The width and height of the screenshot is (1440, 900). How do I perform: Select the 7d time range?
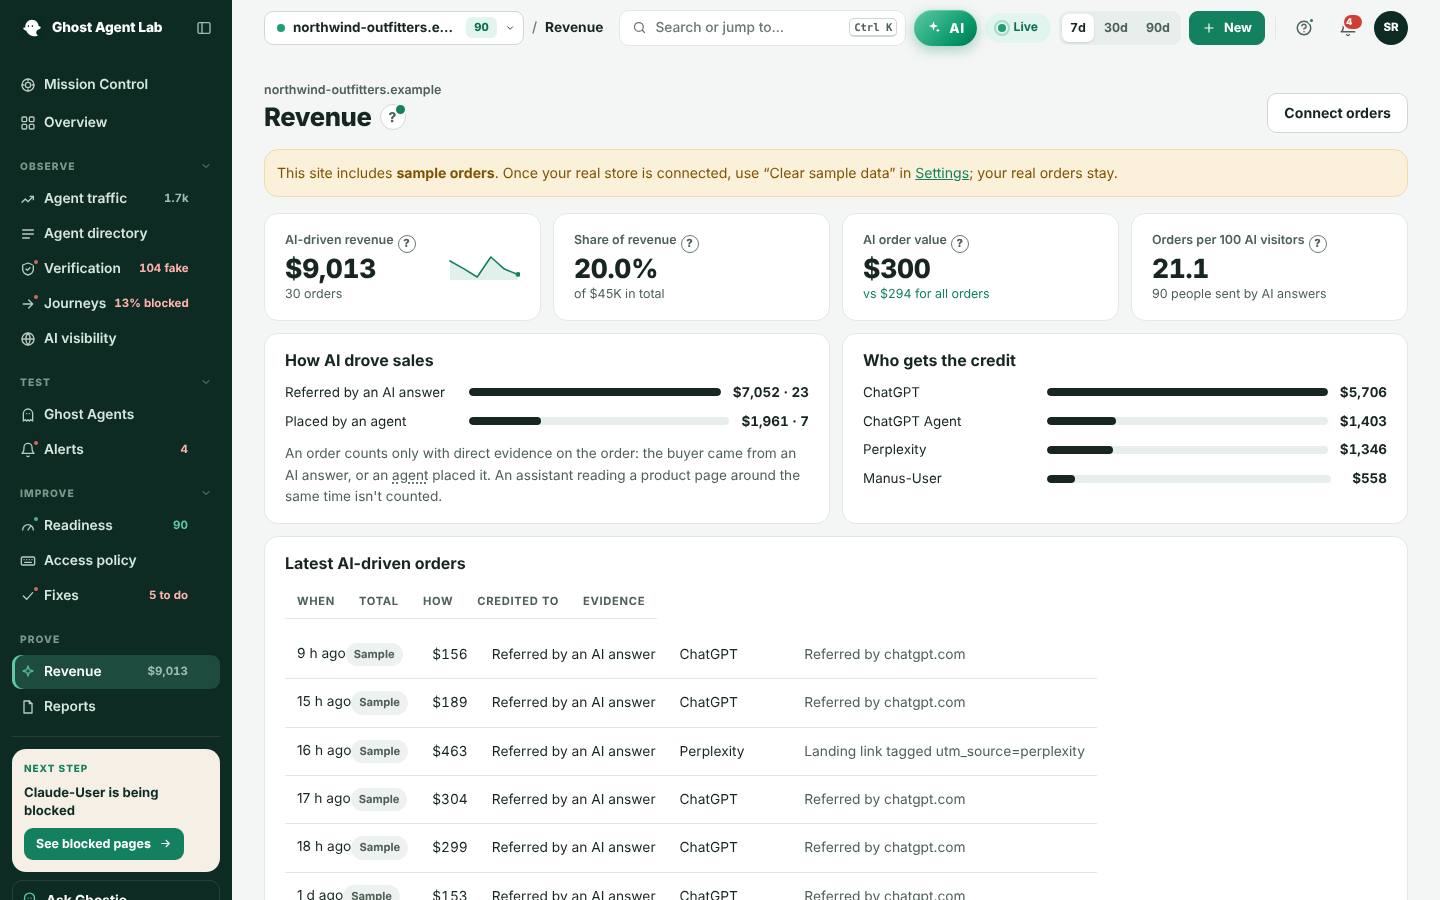click(x=1077, y=28)
